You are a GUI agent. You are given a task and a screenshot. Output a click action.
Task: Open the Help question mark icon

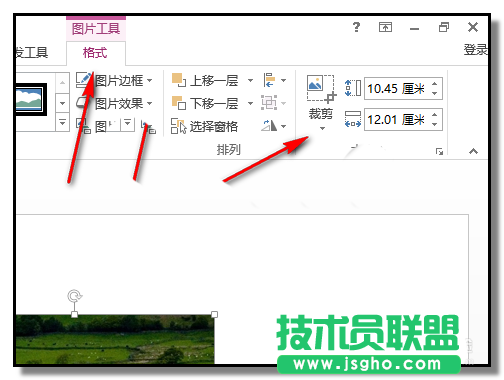coord(356,27)
